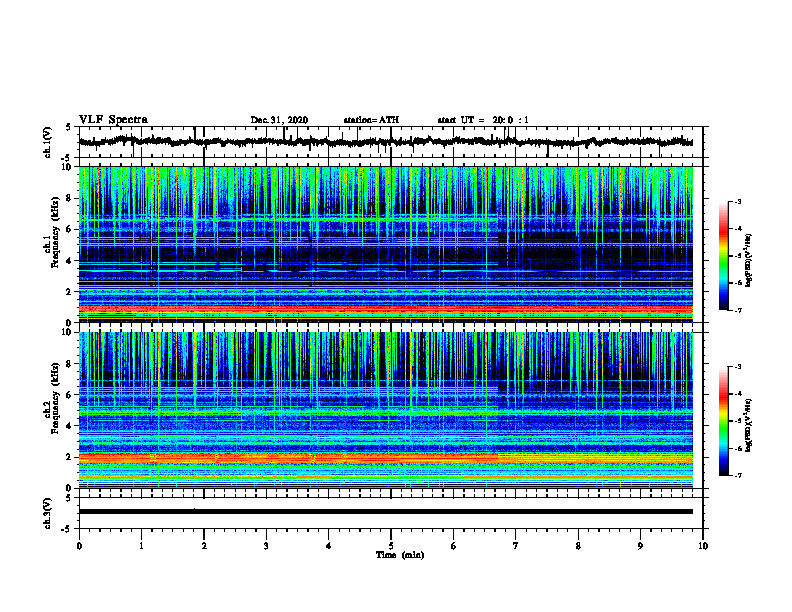
Task: Click the ch.1 voltage waveform trace
Action: [386, 142]
